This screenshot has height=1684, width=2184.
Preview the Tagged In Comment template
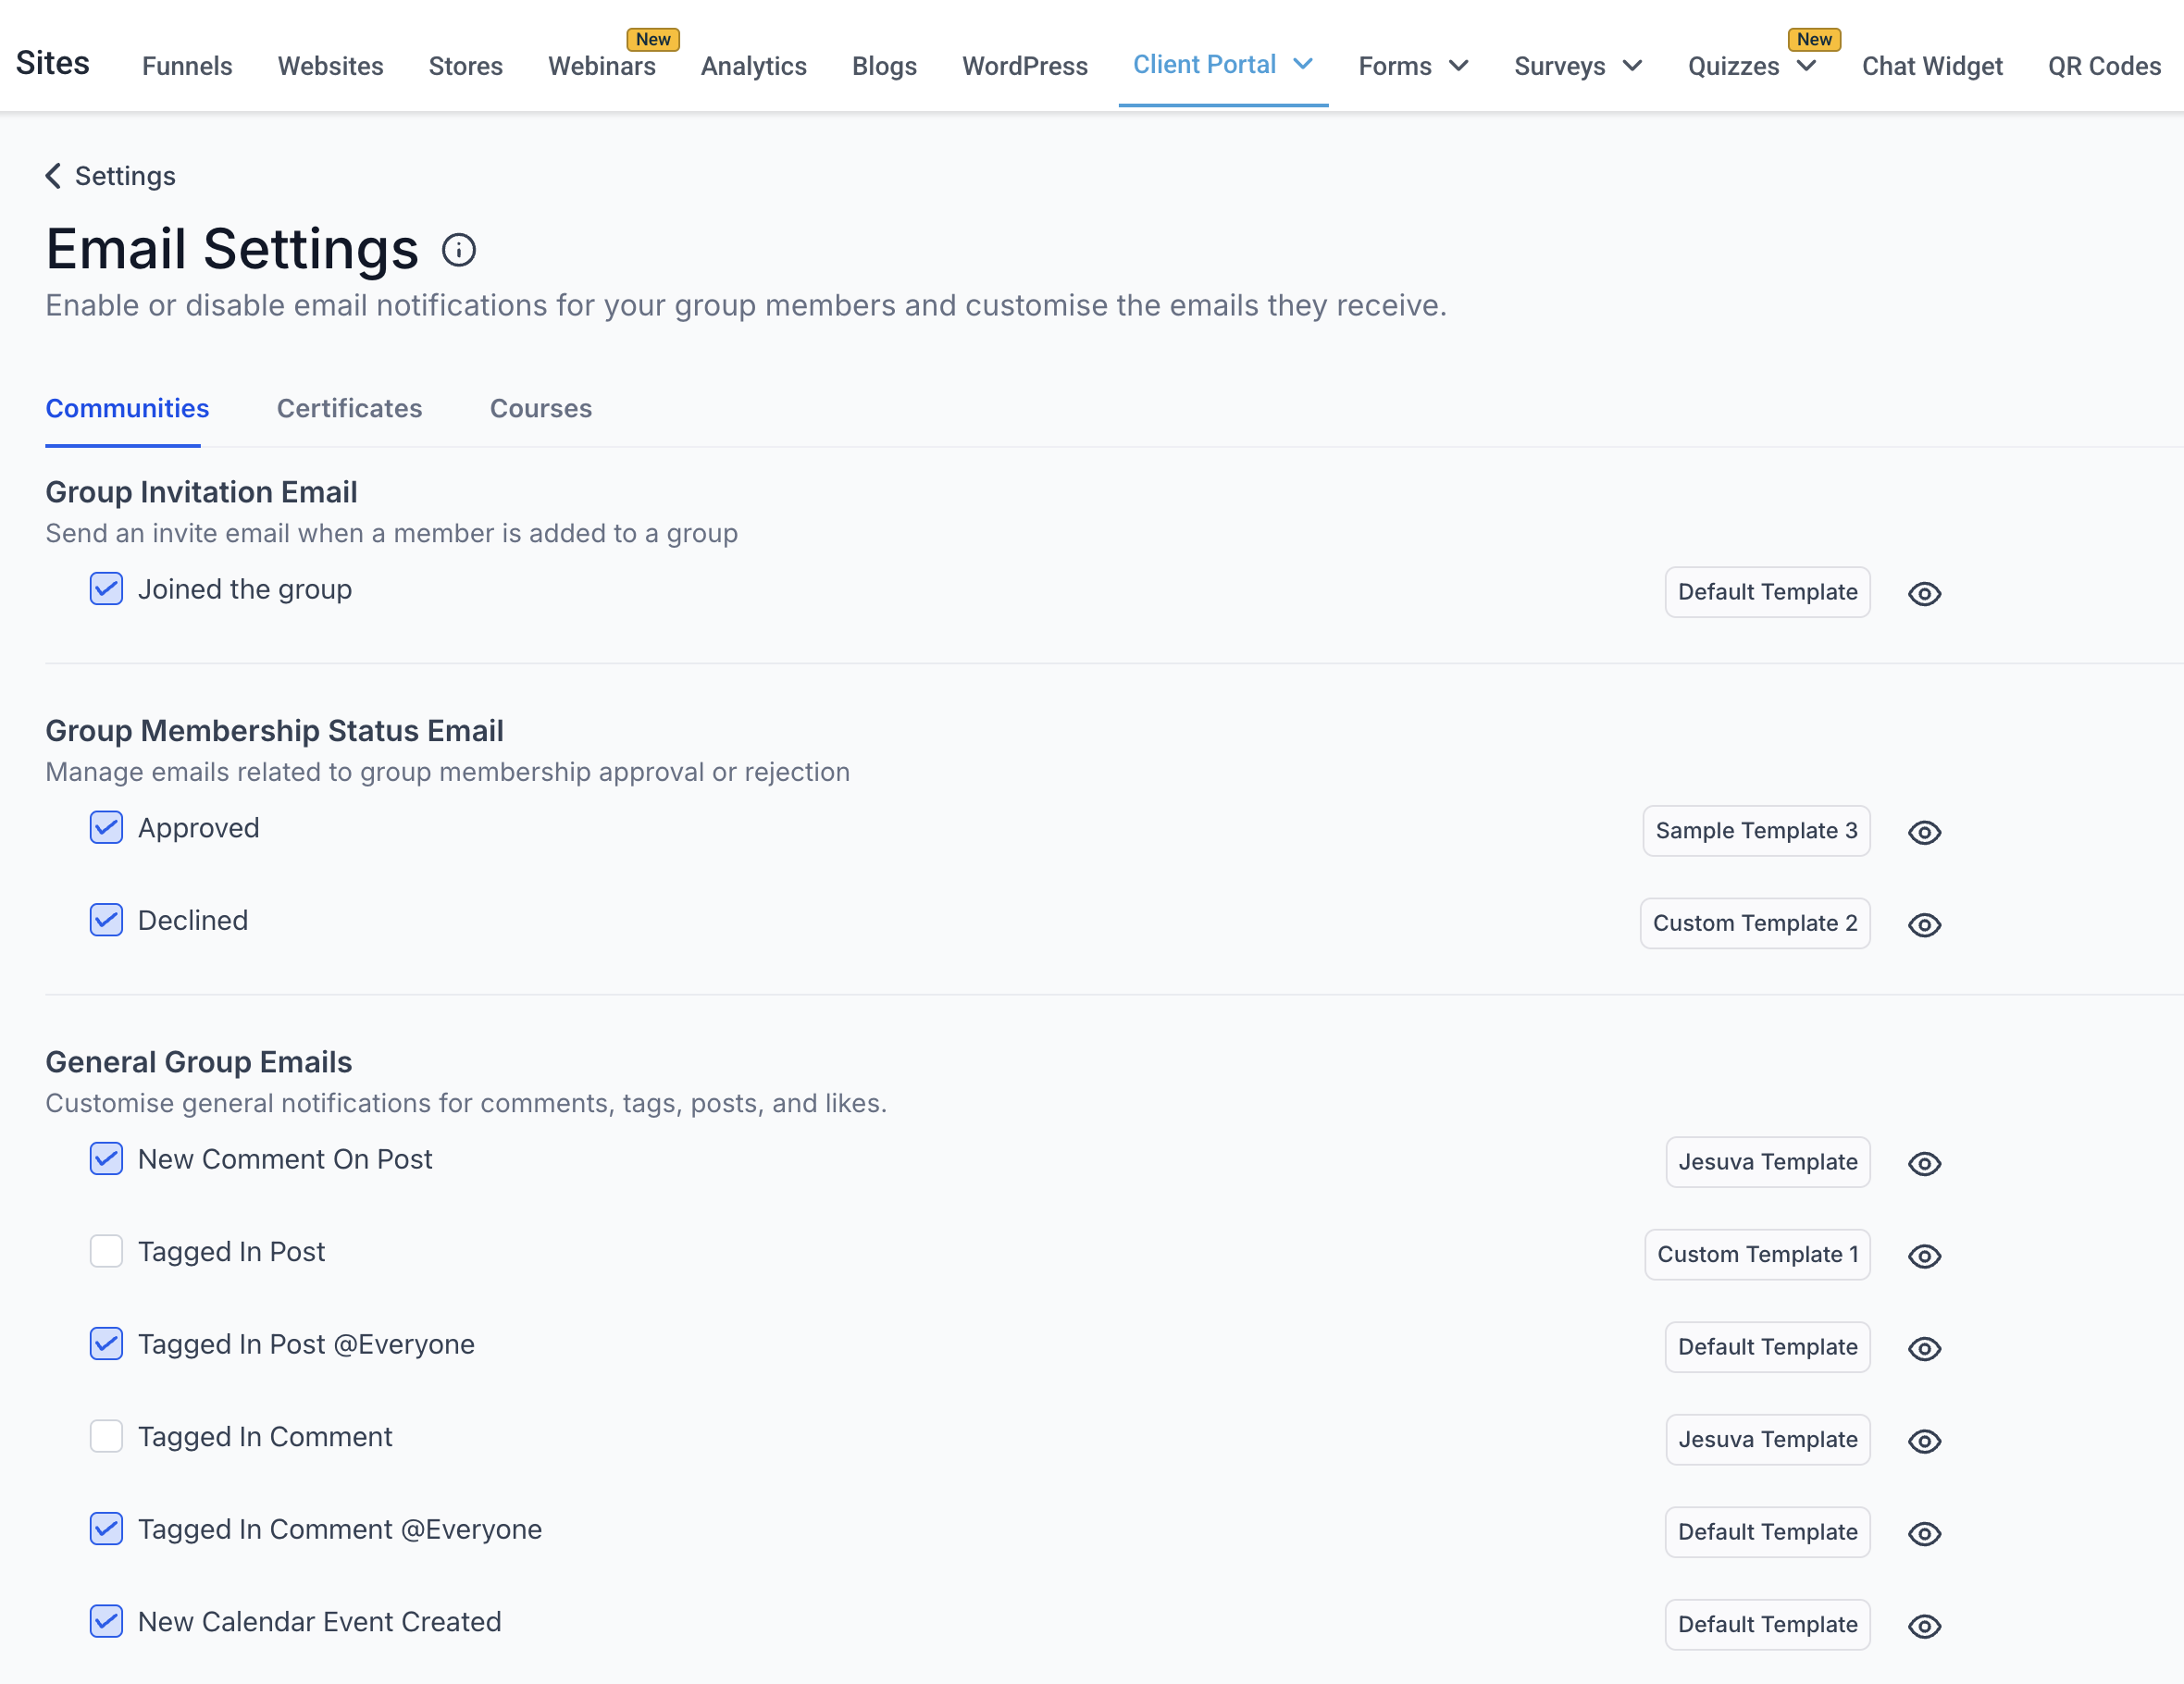[x=1924, y=1441]
